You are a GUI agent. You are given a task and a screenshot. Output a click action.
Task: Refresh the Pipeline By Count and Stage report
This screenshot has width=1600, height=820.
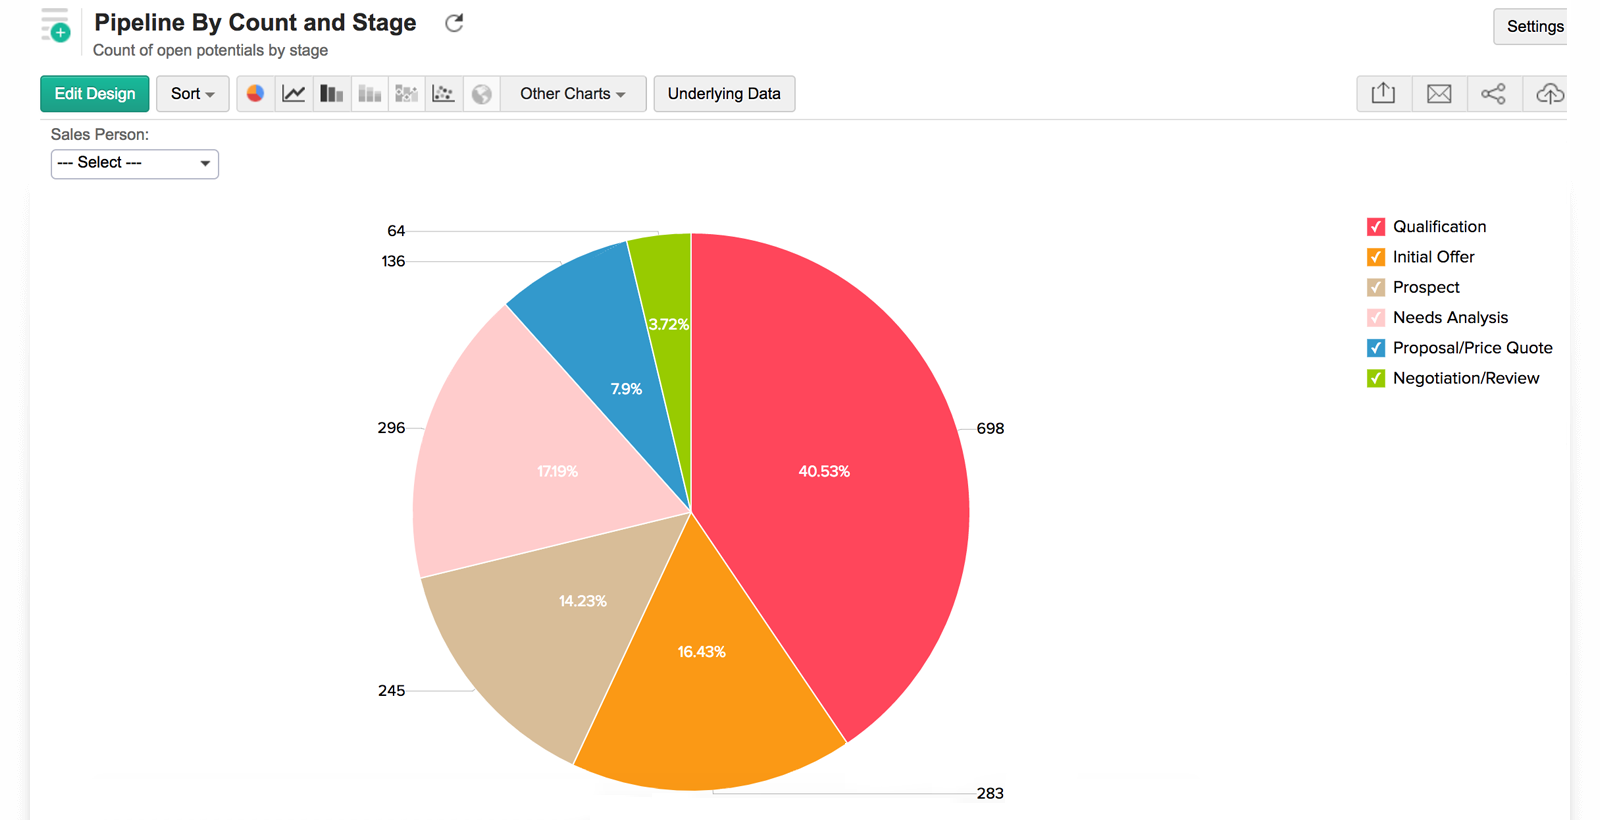[454, 23]
